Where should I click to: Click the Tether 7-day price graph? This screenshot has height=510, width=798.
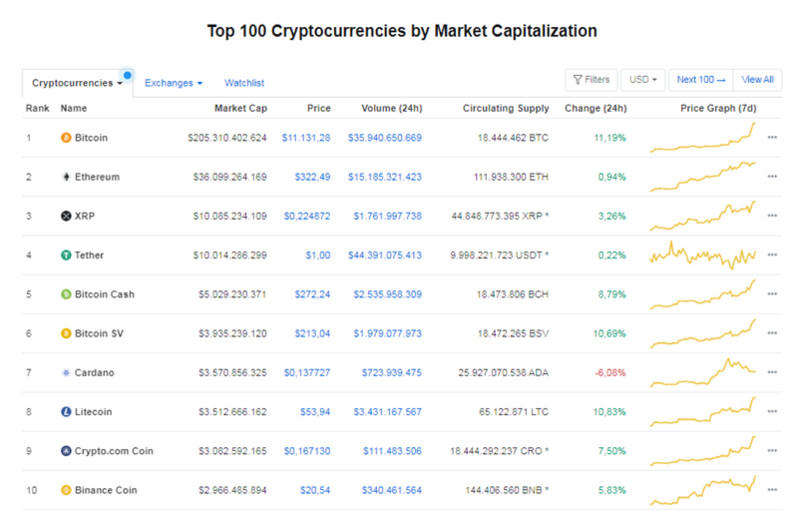click(x=703, y=255)
